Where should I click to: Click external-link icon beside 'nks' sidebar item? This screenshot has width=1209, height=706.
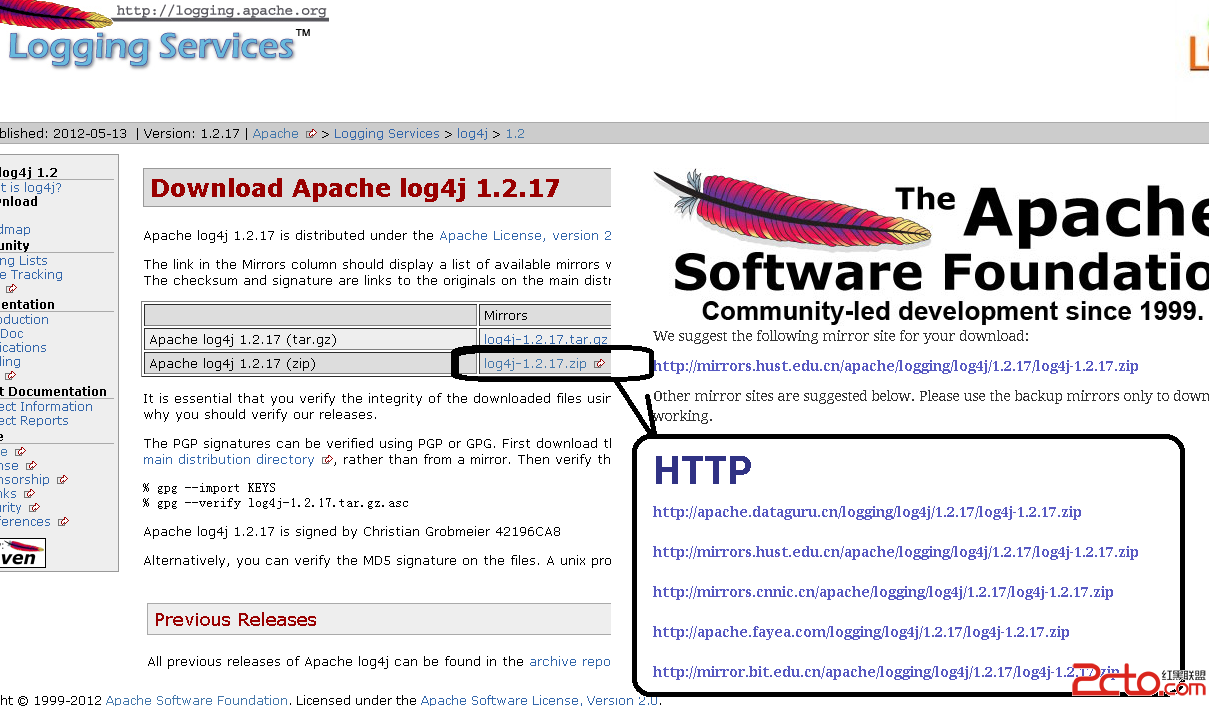30,494
